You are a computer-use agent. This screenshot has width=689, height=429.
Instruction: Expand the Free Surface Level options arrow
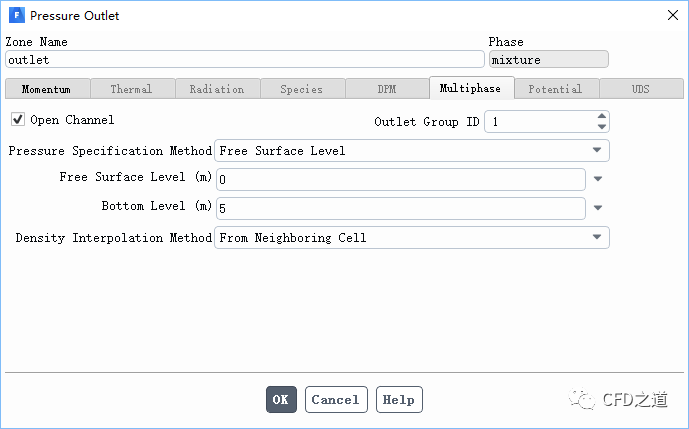(598, 180)
